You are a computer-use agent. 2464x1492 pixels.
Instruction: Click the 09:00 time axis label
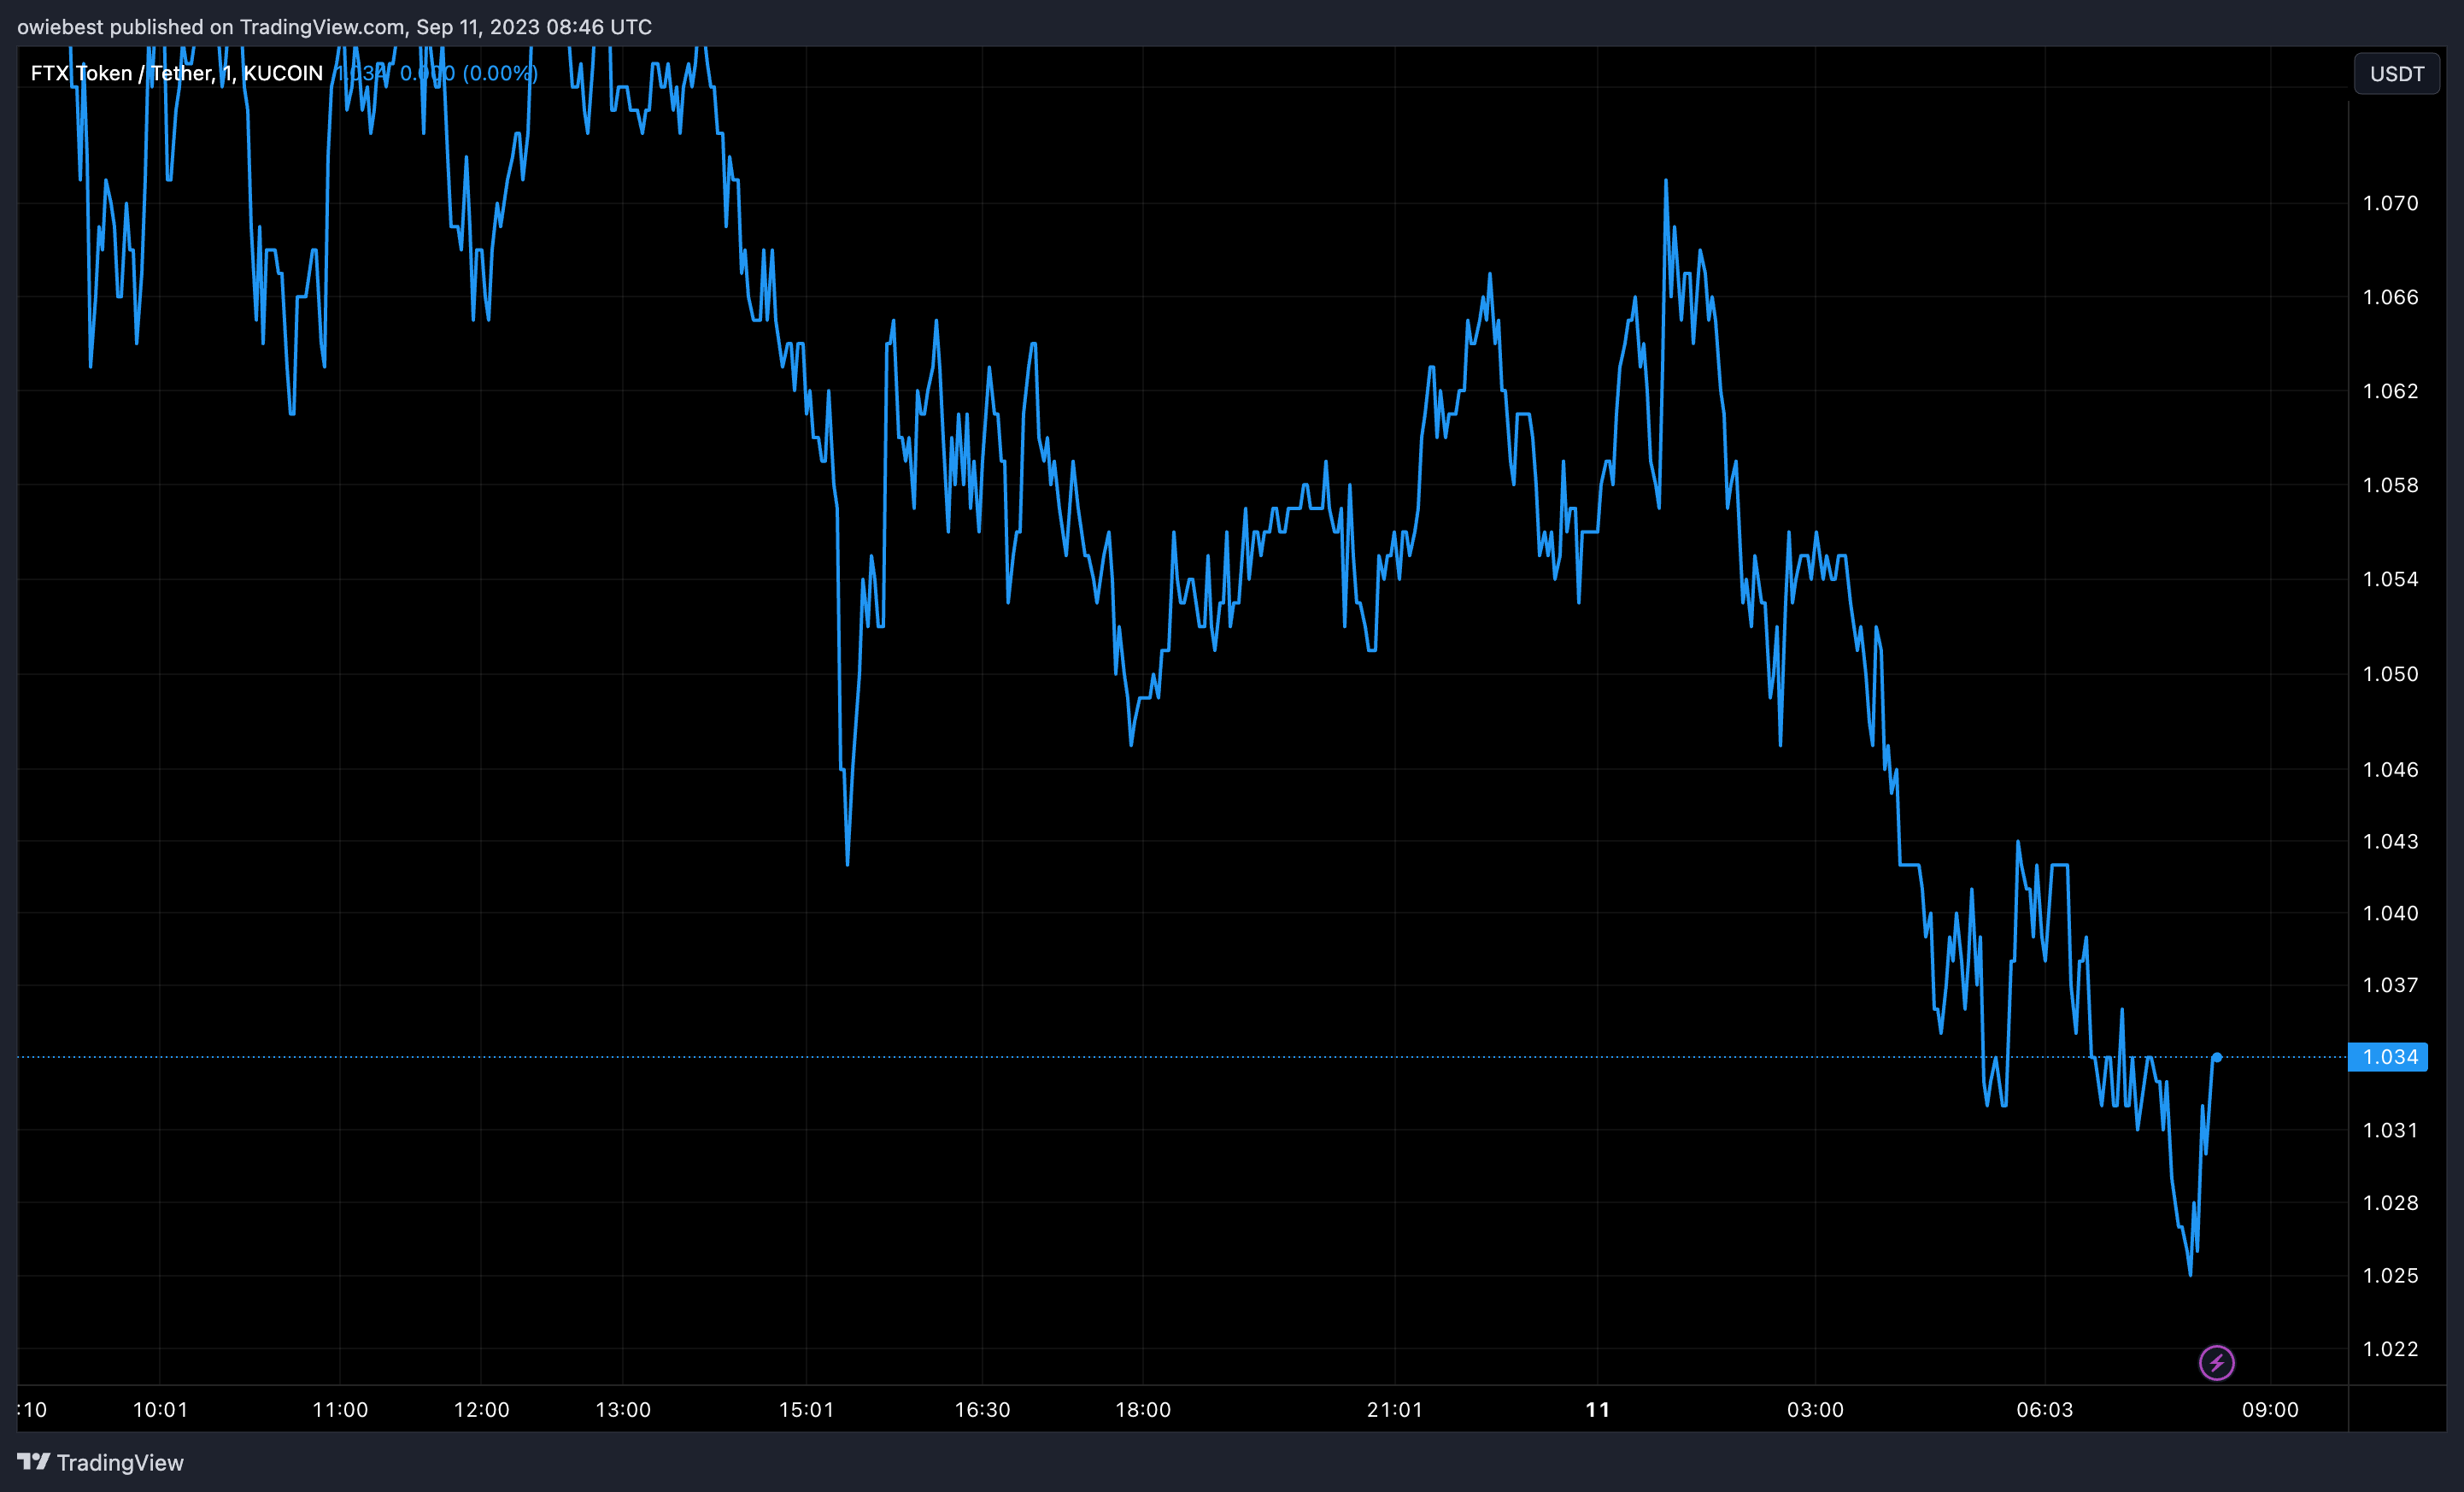coord(2270,1410)
